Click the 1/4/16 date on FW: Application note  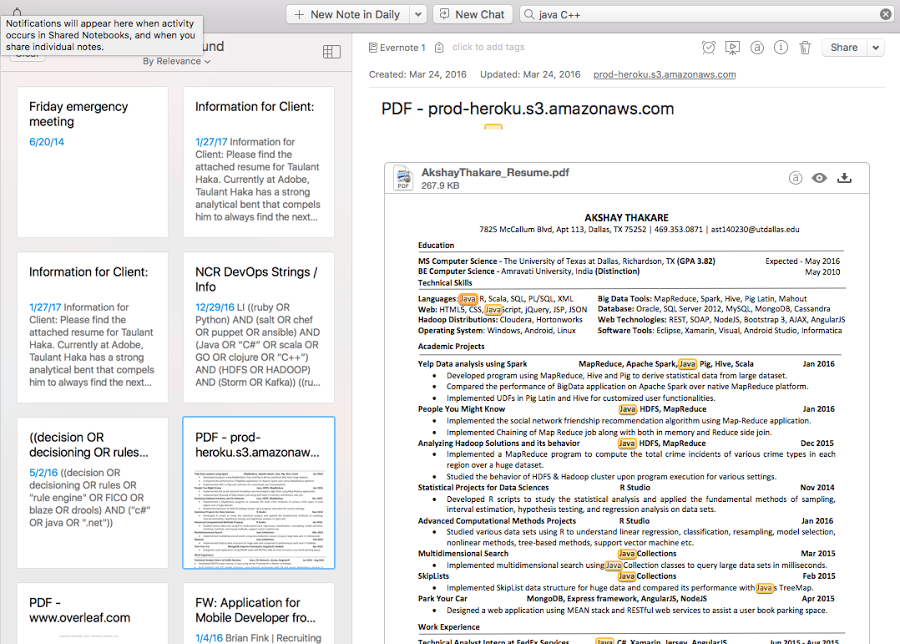coord(209,638)
